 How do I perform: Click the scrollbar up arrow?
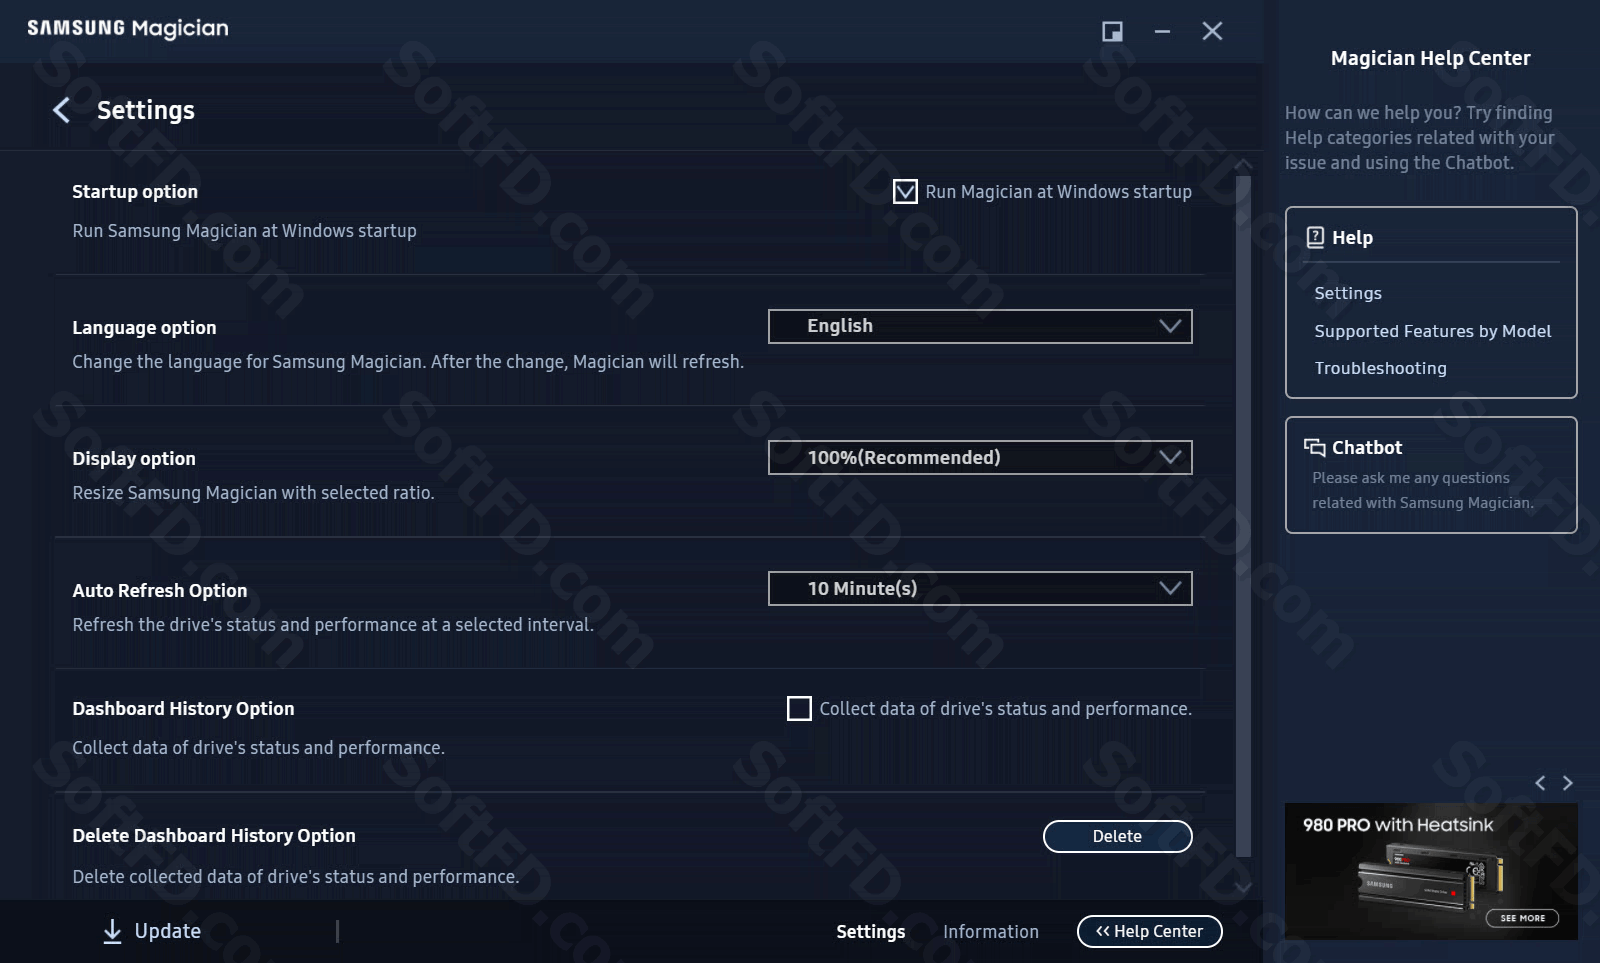click(1243, 164)
